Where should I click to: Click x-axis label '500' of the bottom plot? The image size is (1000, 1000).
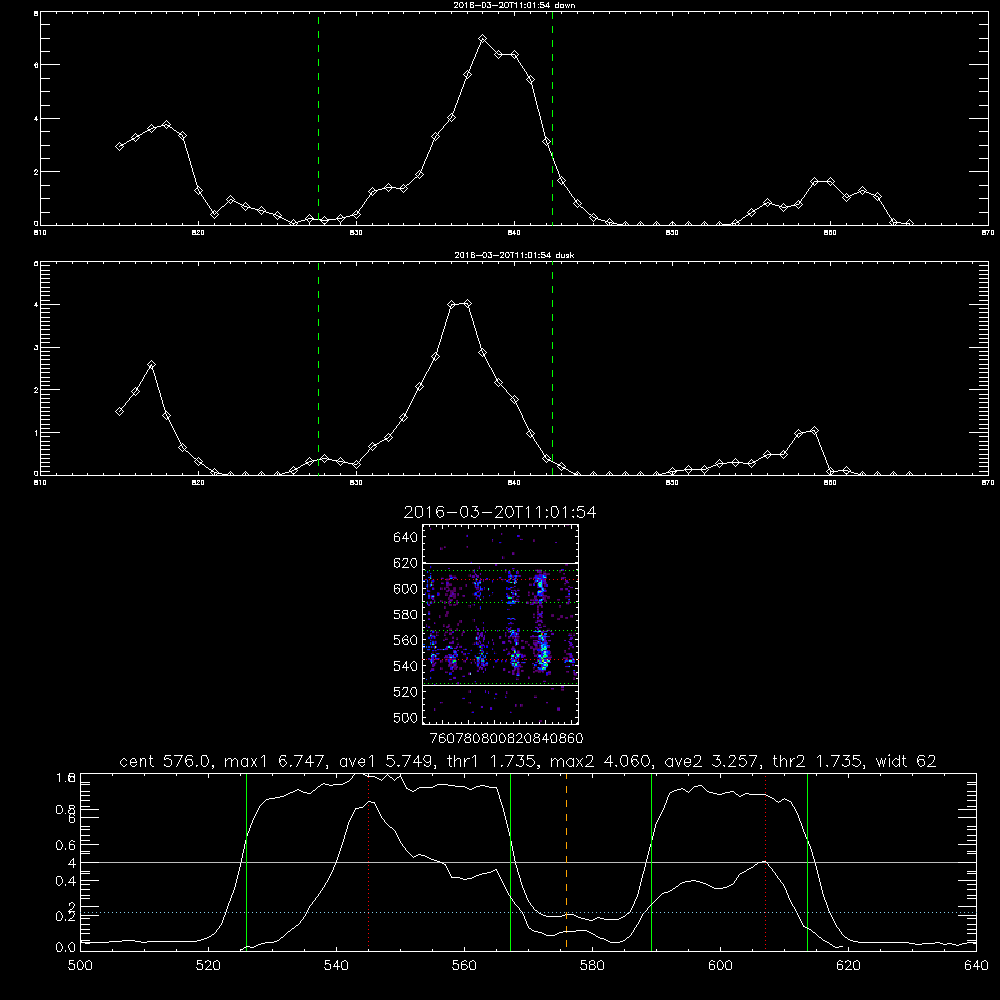pos(80,966)
